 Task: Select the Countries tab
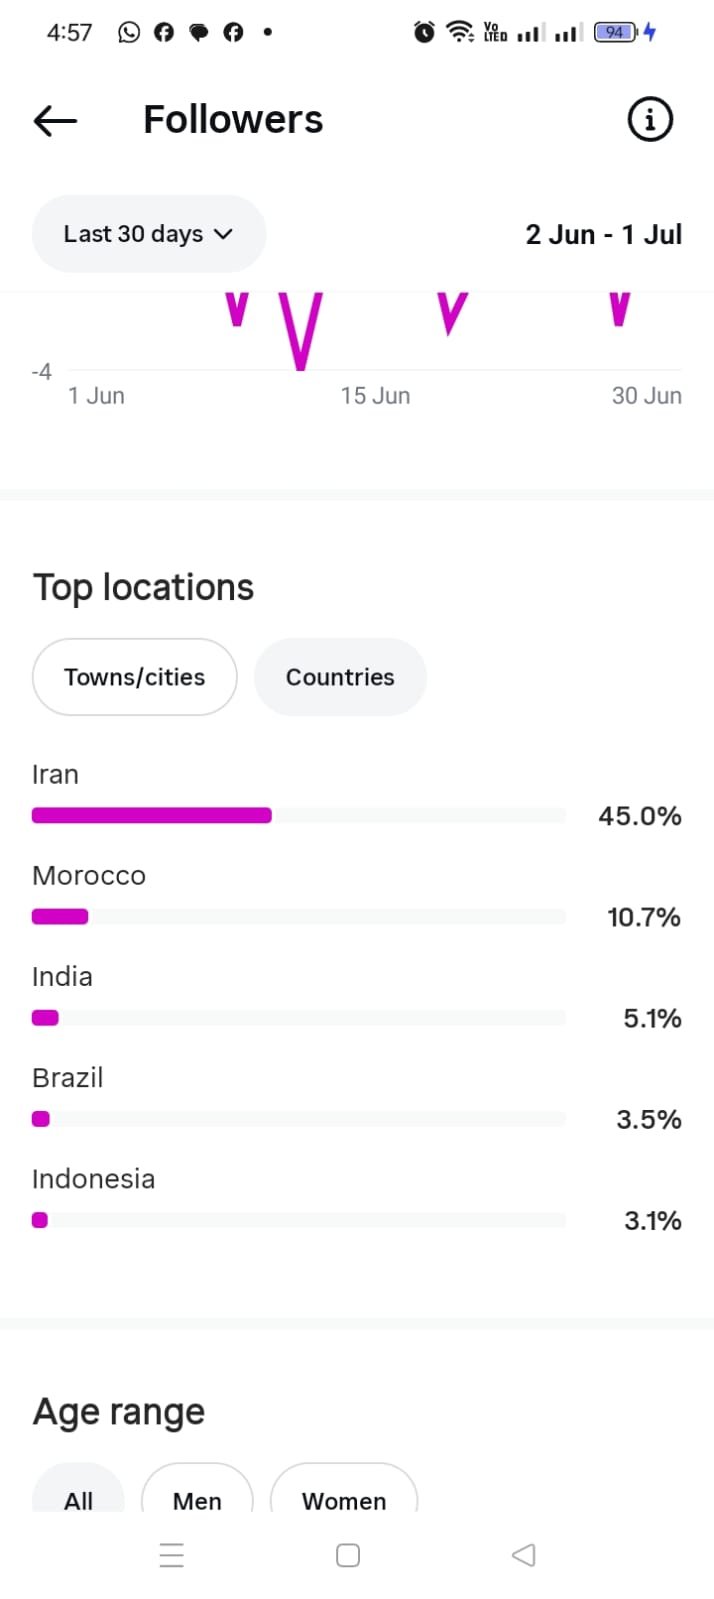(x=340, y=677)
